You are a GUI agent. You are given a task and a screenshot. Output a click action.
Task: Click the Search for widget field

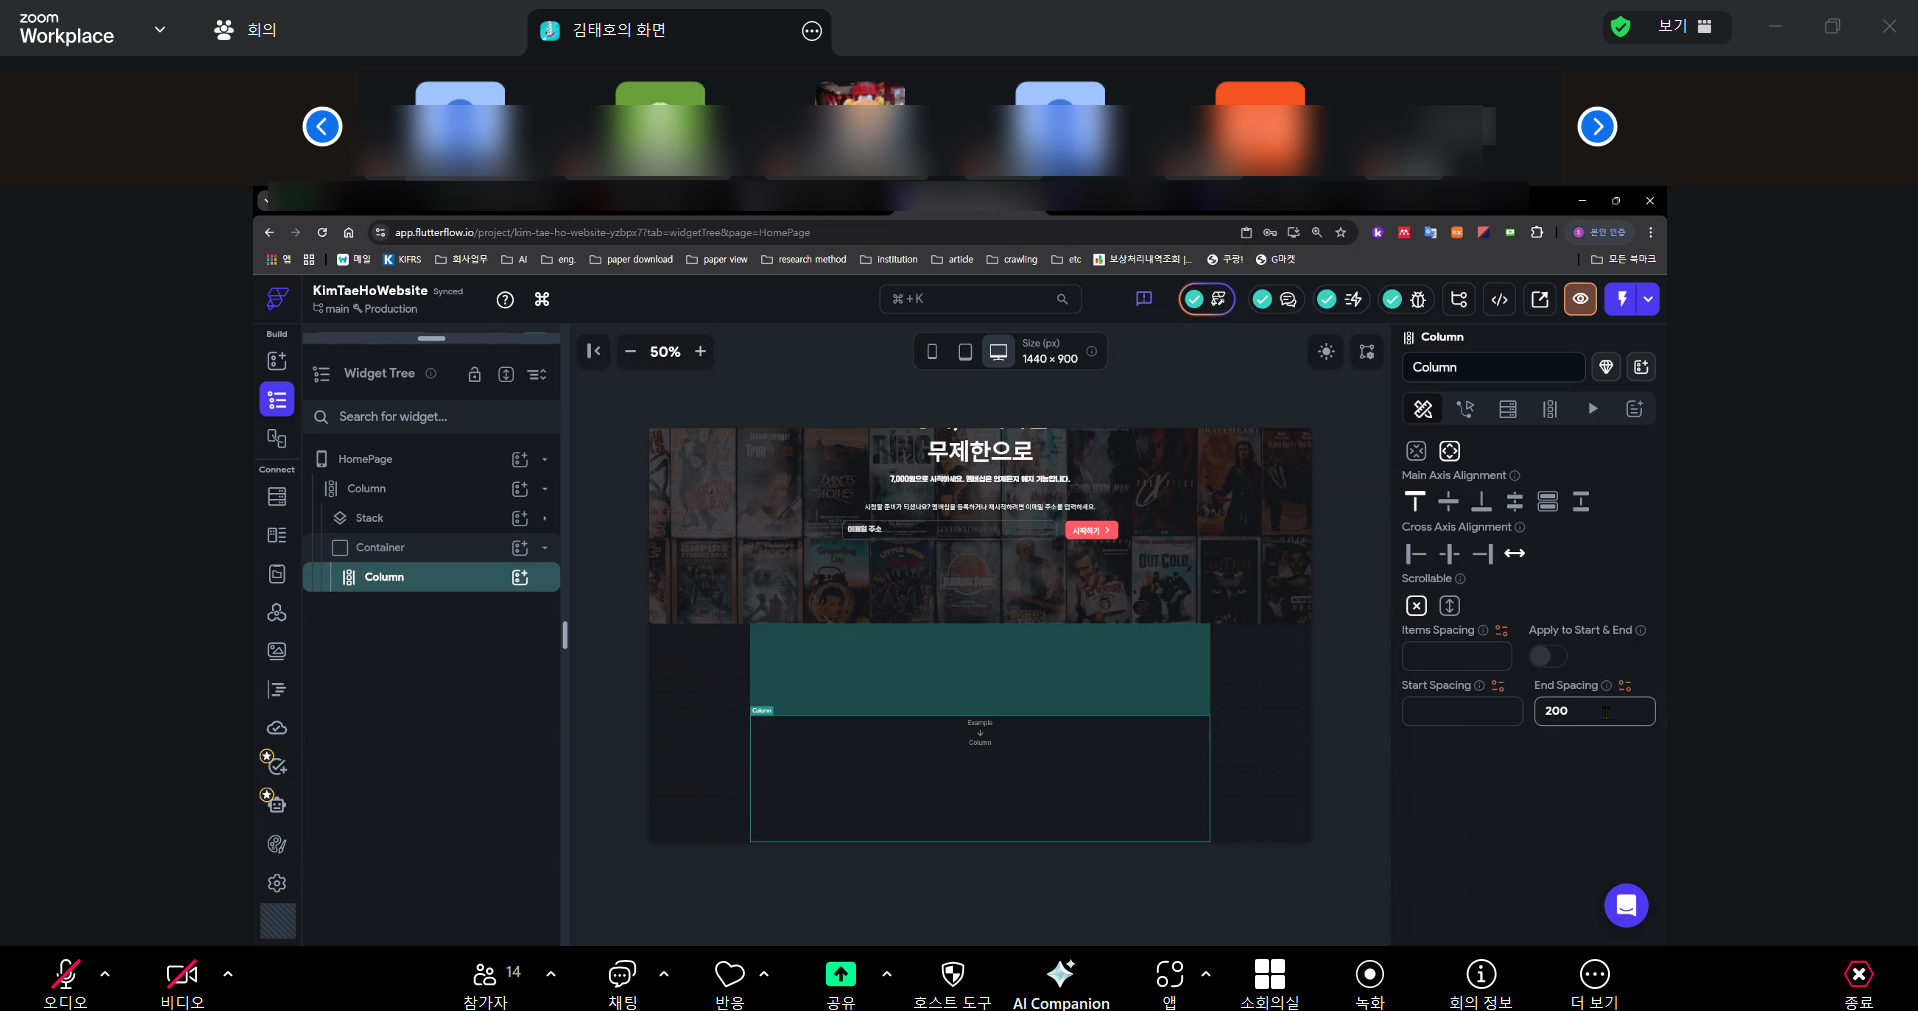431,417
